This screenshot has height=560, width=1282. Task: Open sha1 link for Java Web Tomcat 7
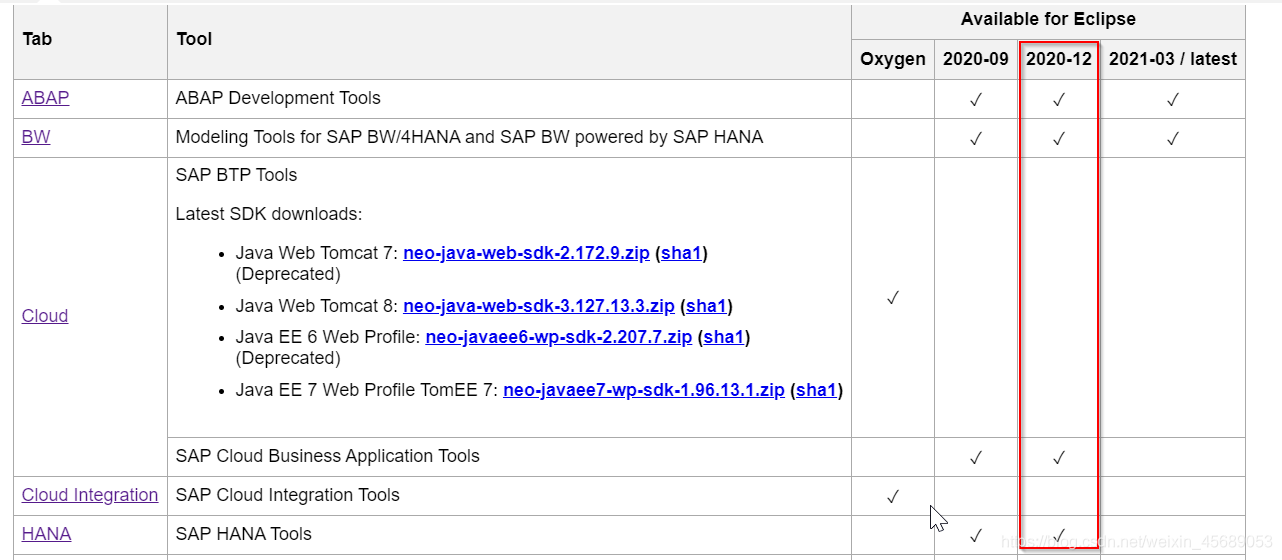[x=681, y=253]
